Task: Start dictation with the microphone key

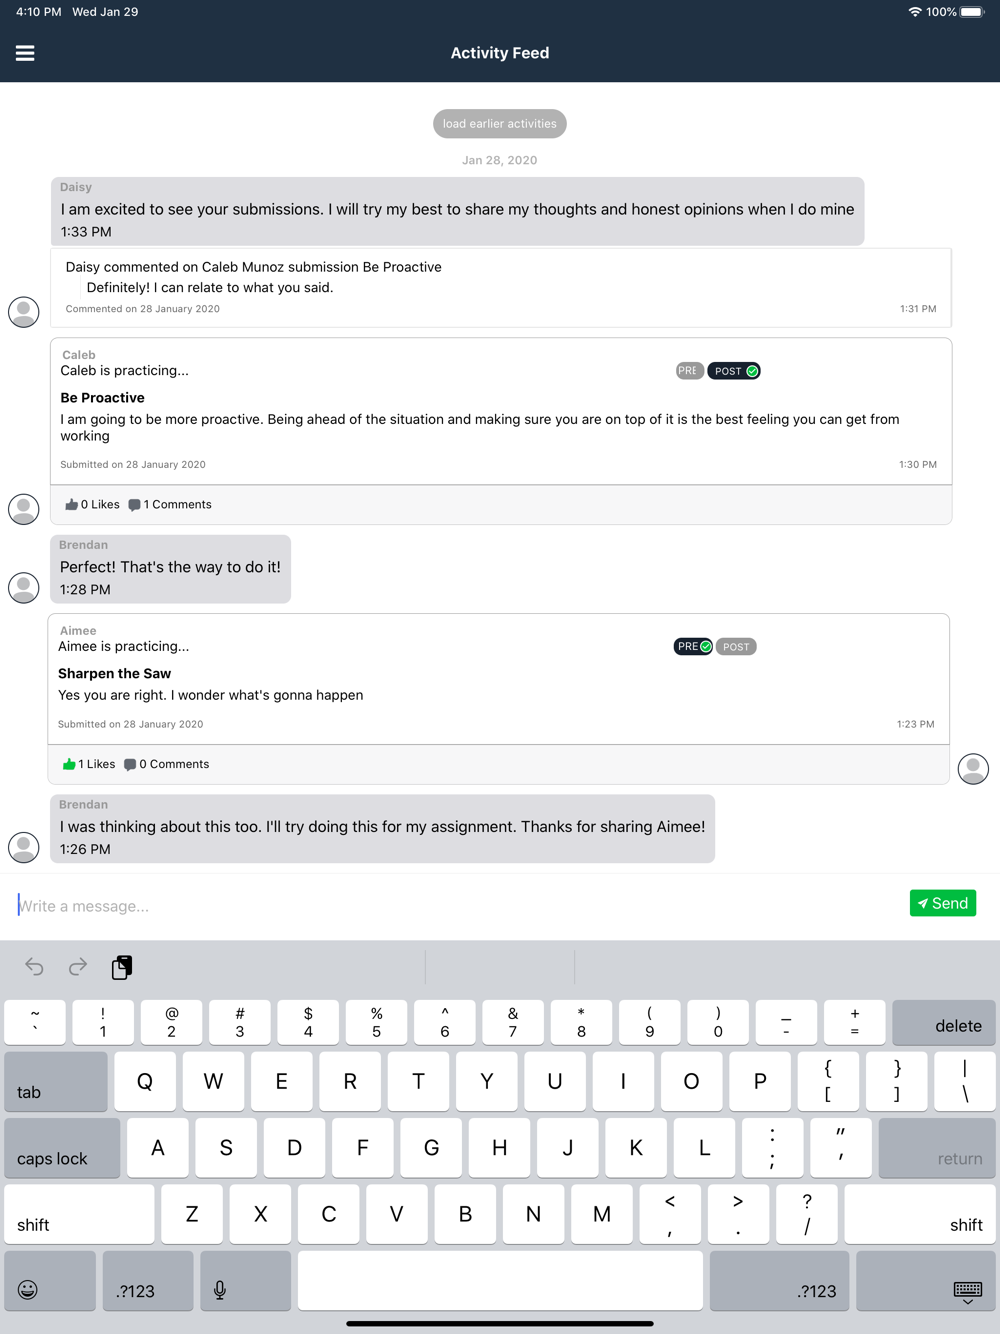Action: (220, 1290)
